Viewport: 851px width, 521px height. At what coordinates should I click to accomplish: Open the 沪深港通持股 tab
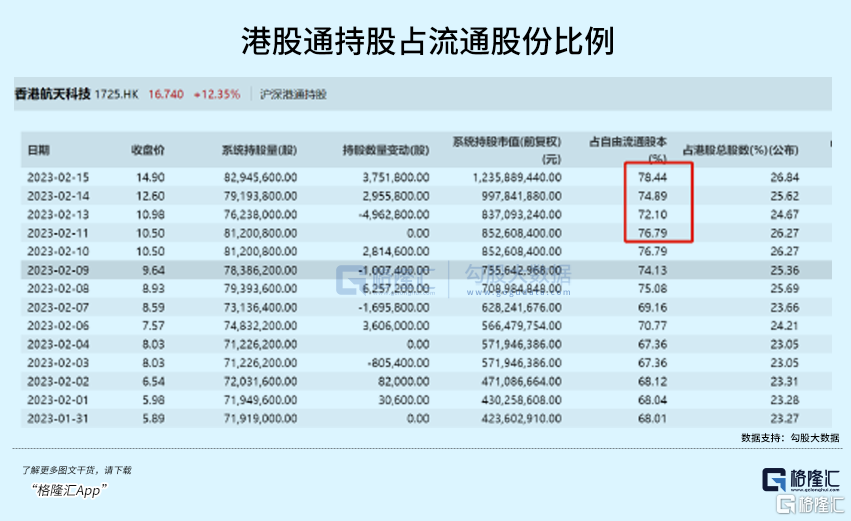293,94
